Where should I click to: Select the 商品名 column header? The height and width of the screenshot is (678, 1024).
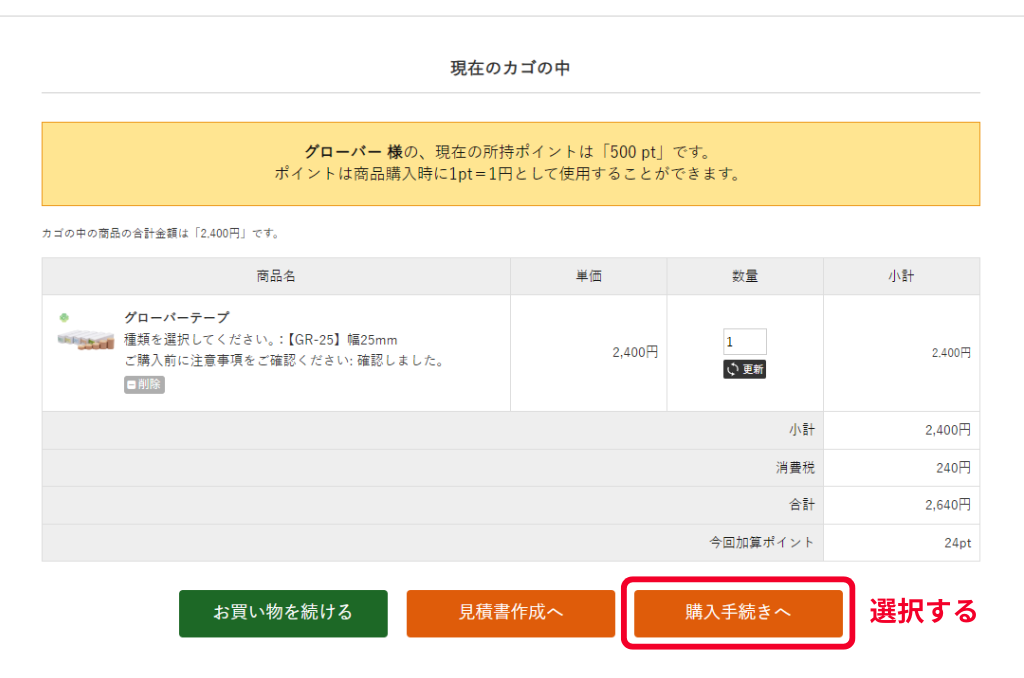(x=276, y=276)
